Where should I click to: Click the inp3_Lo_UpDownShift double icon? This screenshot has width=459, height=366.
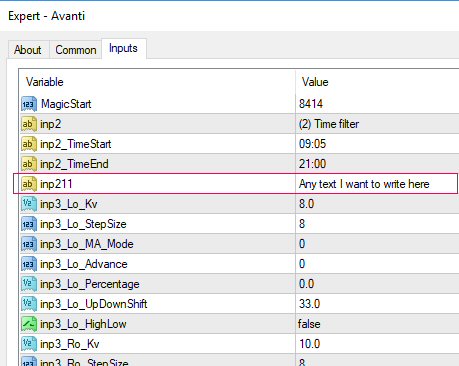(x=29, y=304)
